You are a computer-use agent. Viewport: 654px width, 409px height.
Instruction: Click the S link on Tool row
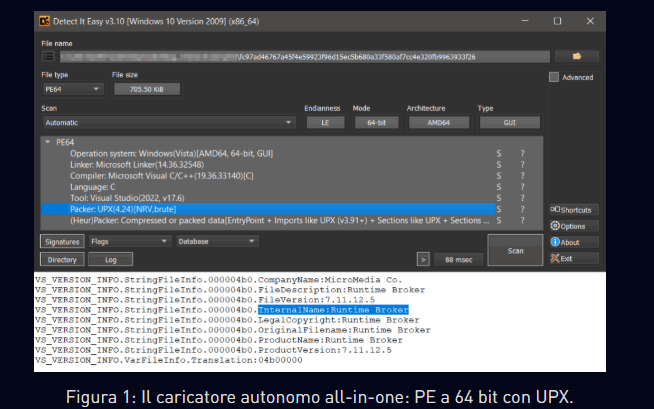(499, 198)
